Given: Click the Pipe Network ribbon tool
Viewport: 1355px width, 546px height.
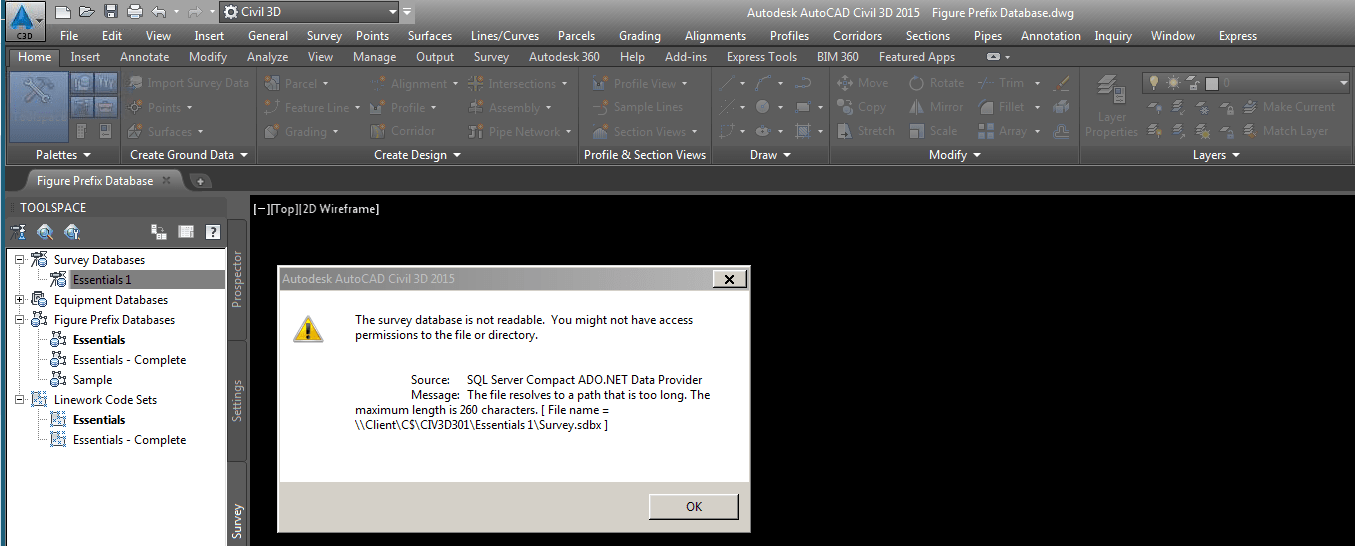Looking at the screenshot, I should 520,131.
